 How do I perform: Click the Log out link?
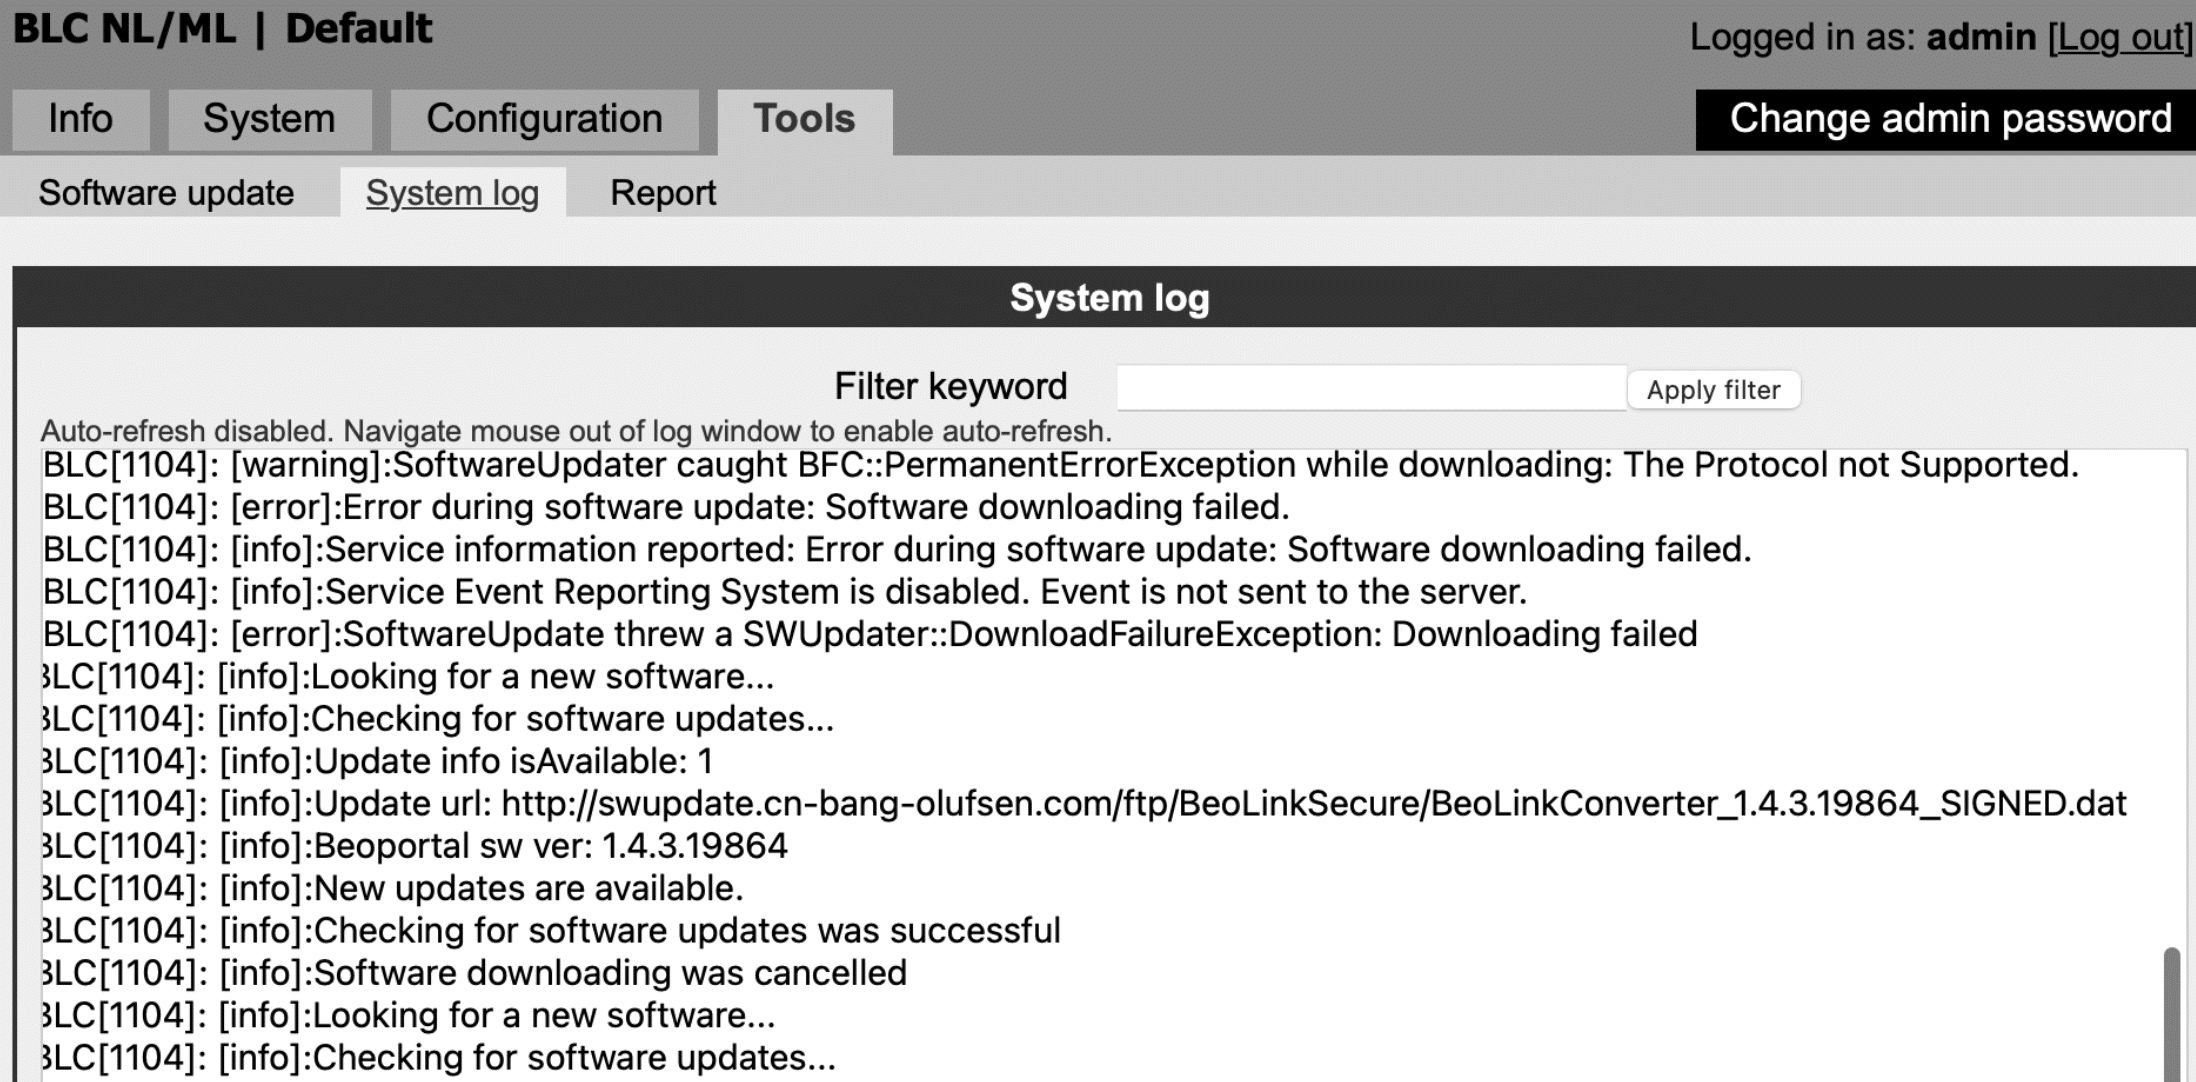(2120, 38)
